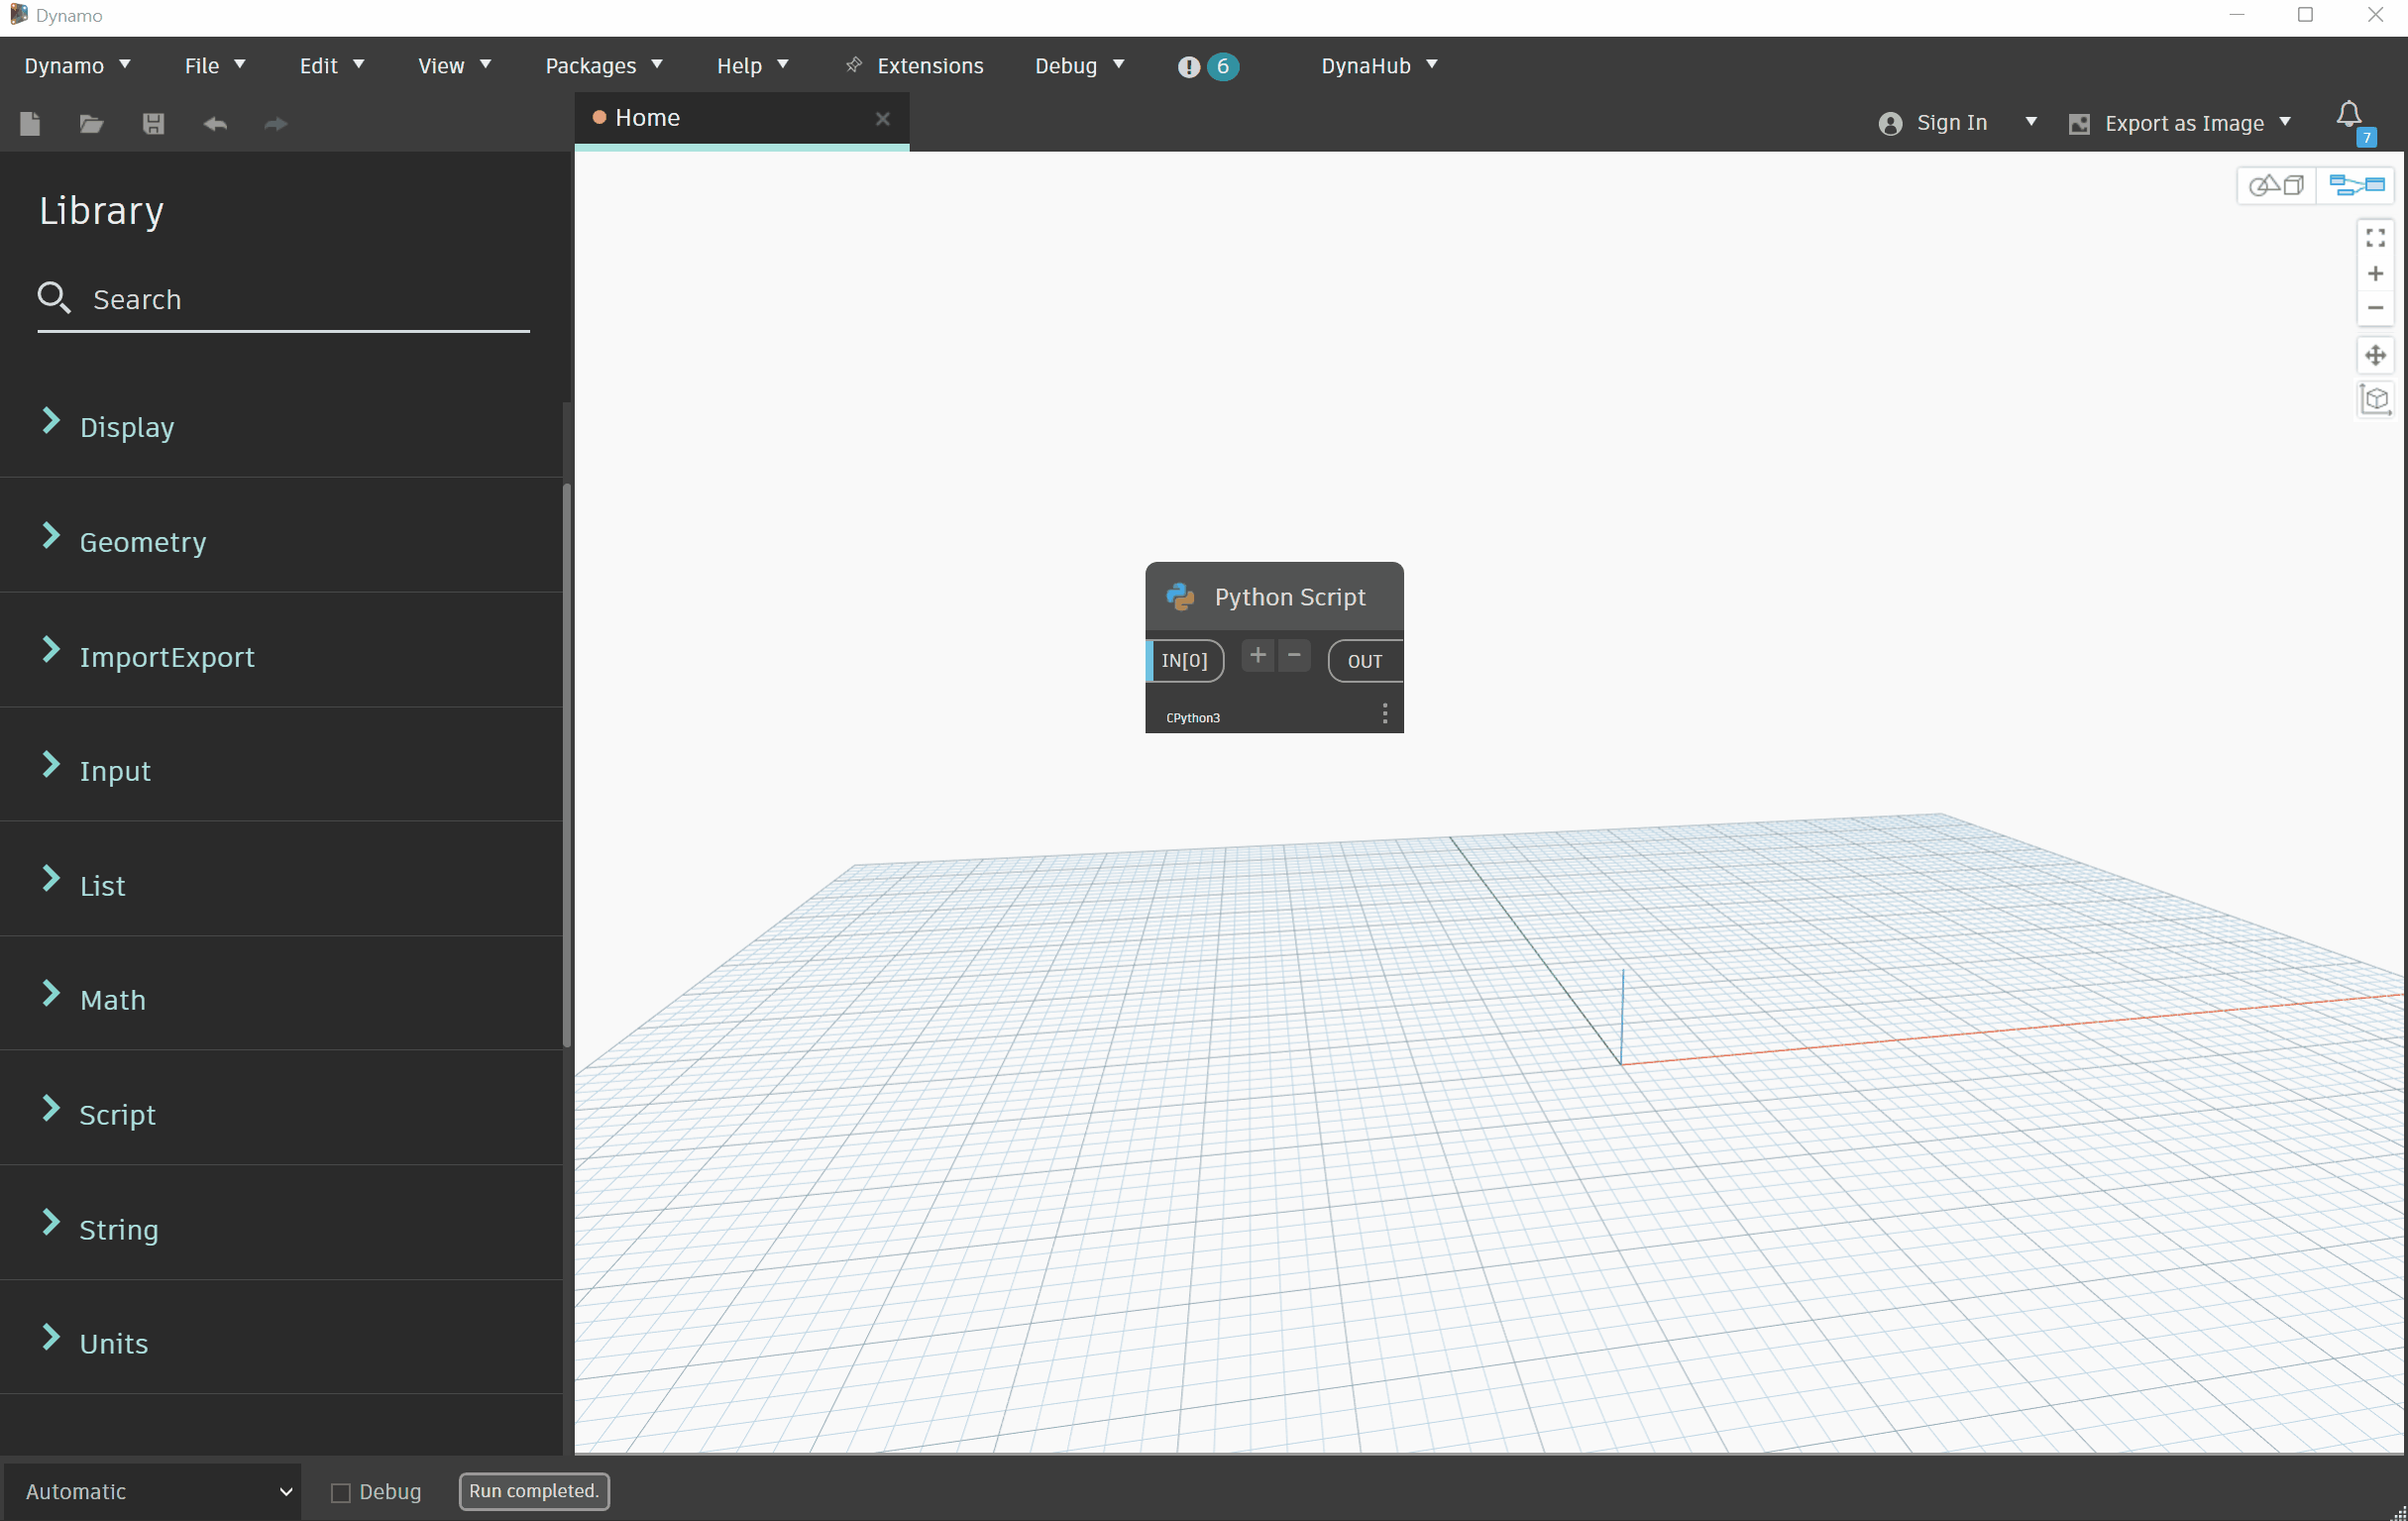Viewport: 2408px width, 1521px height.
Task: Activate the Pan tool icon
Action: [x=2375, y=354]
